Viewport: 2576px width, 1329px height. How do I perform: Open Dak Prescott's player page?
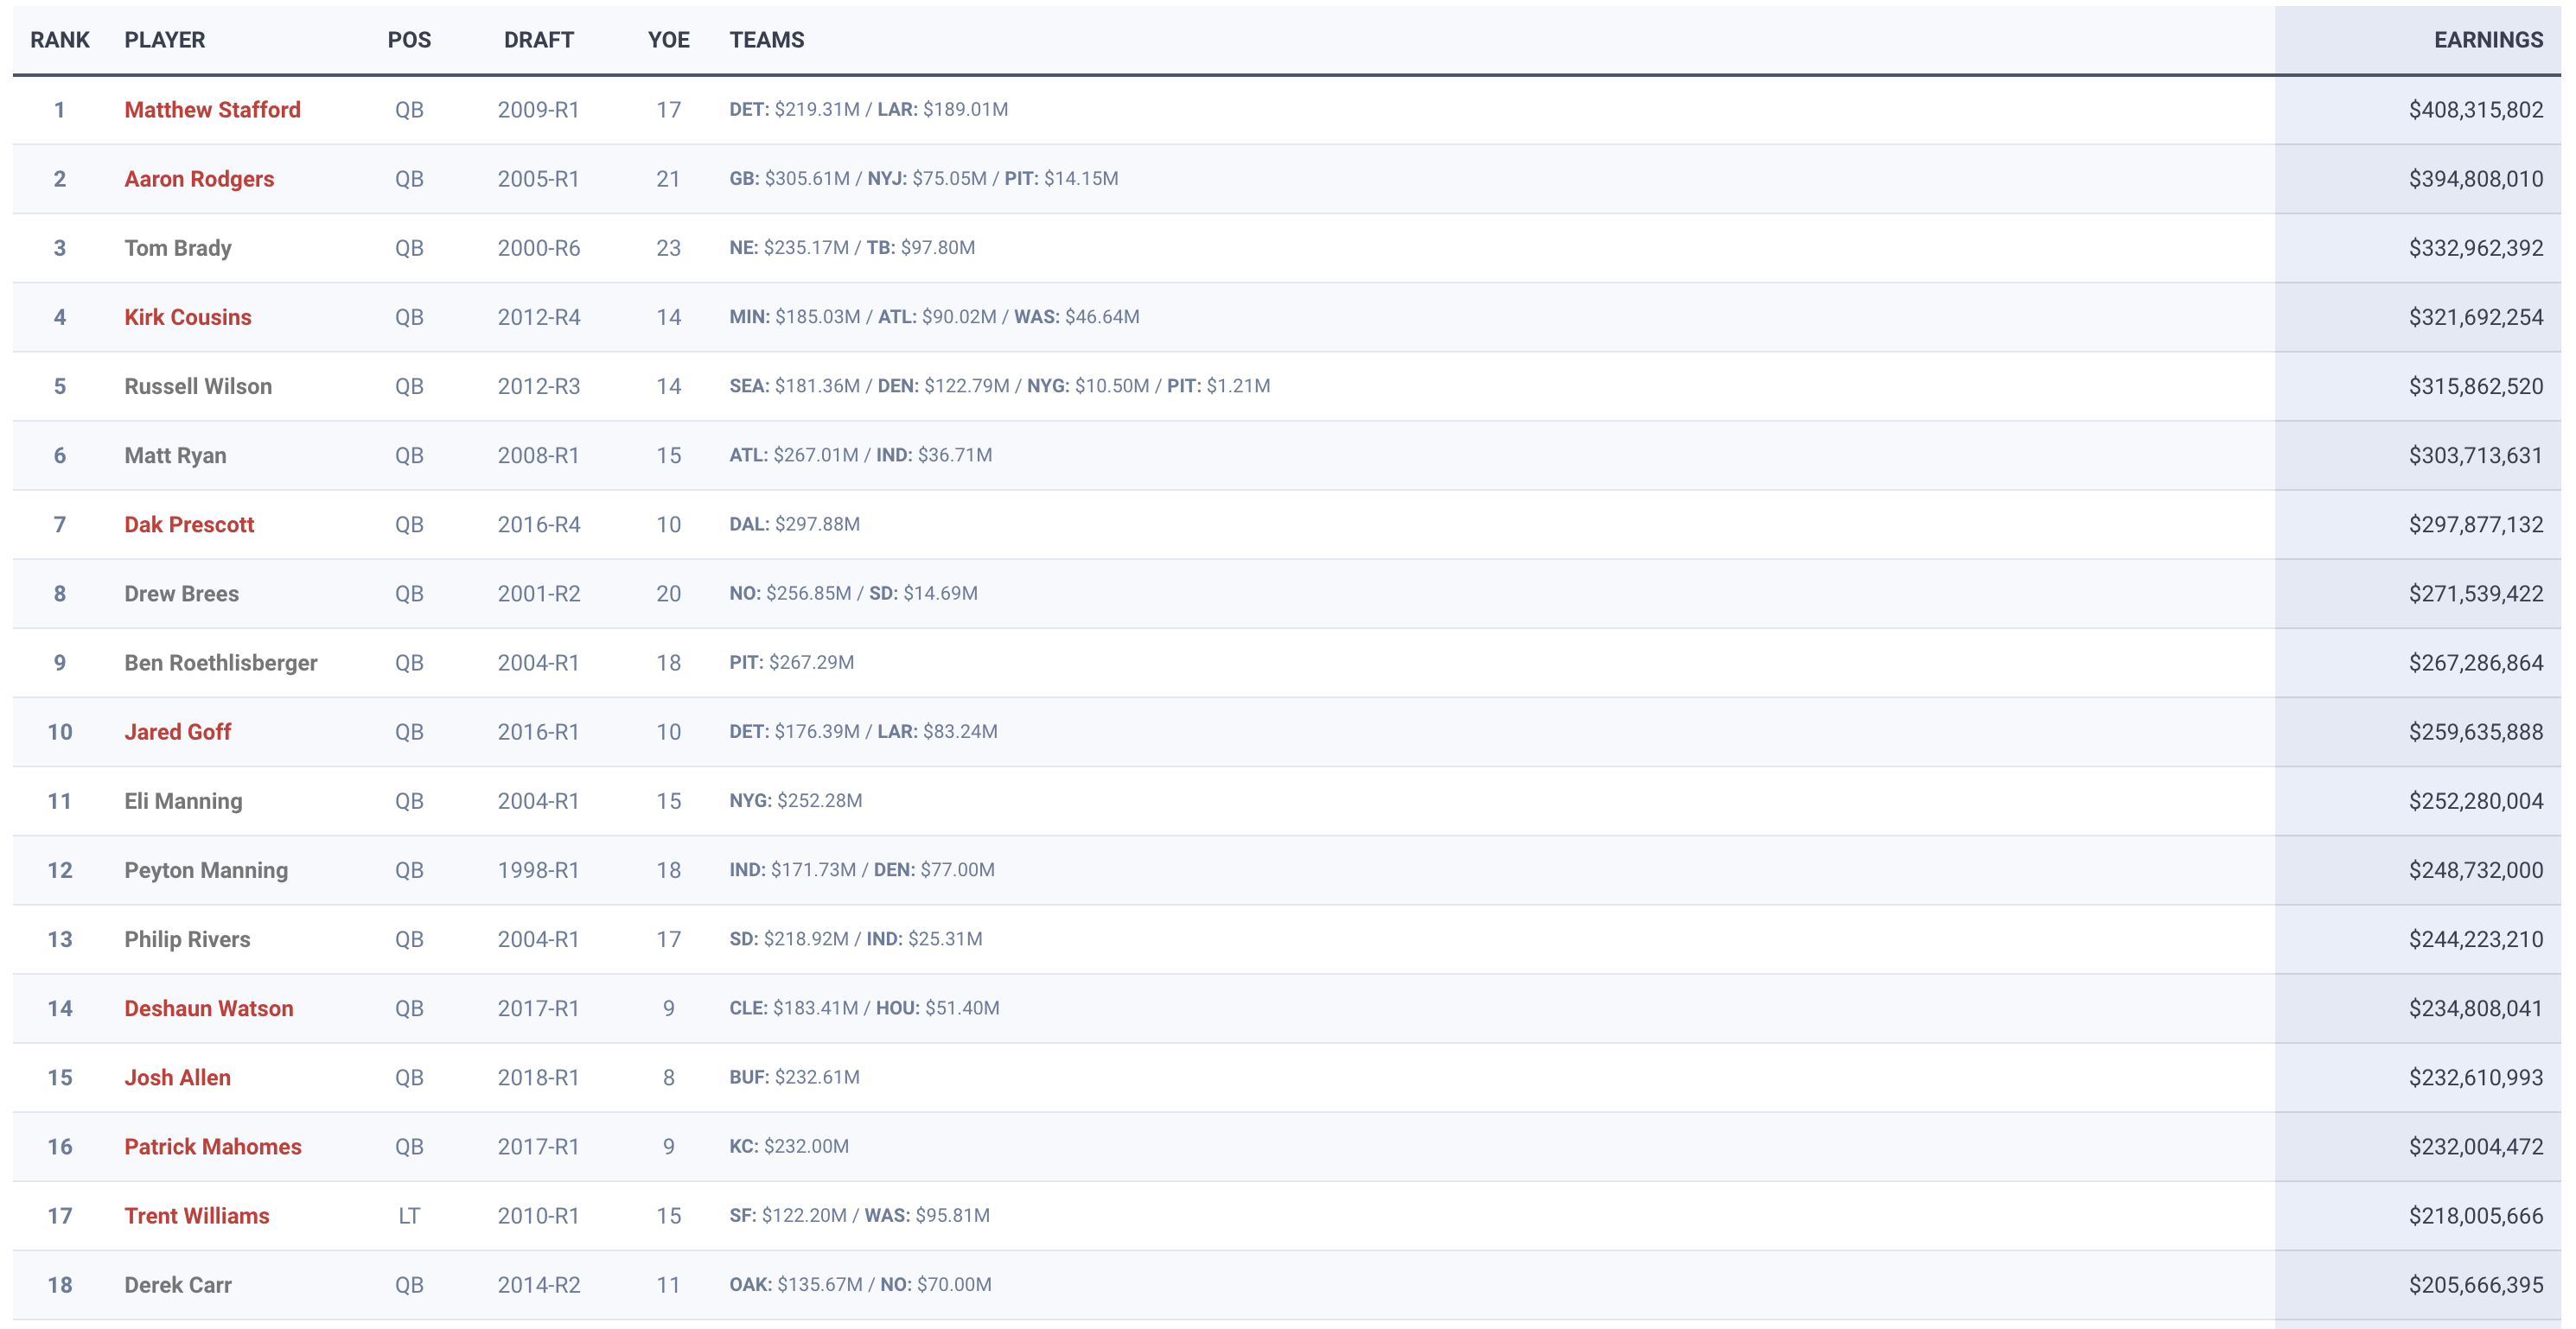[x=189, y=525]
